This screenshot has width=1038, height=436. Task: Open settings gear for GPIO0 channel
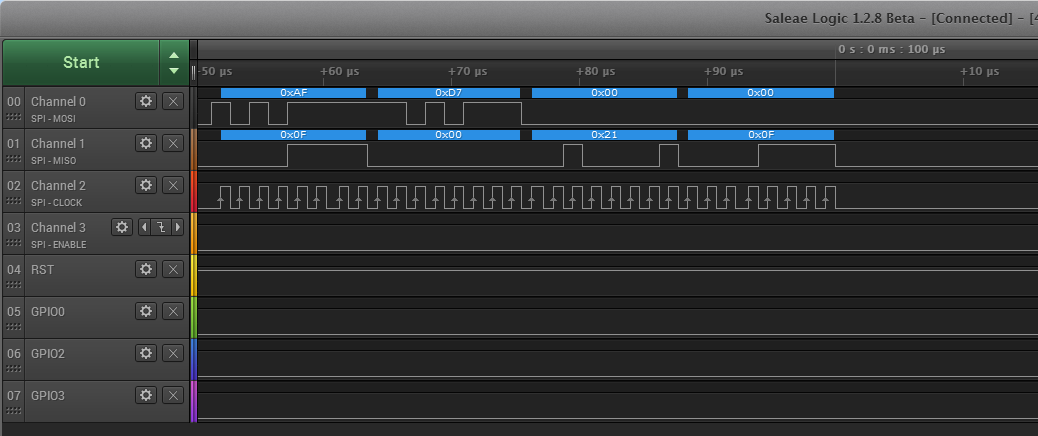click(146, 311)
